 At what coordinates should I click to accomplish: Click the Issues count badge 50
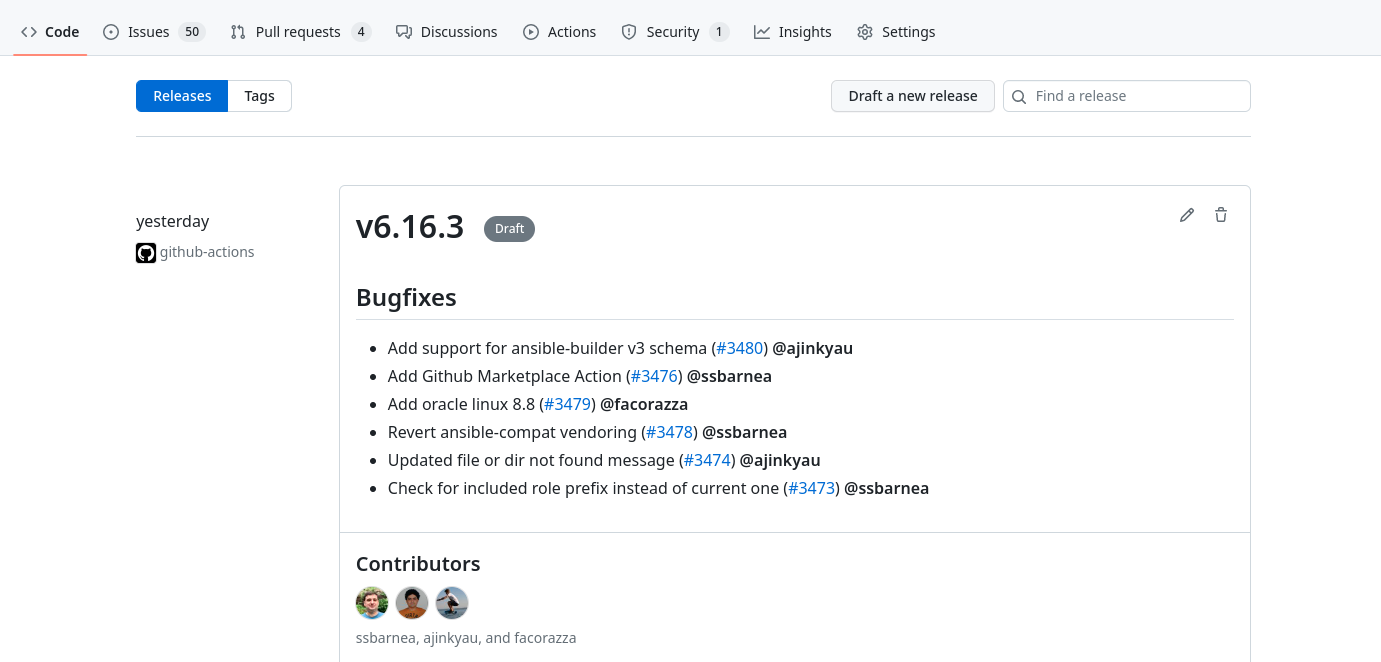click(192, 32)
